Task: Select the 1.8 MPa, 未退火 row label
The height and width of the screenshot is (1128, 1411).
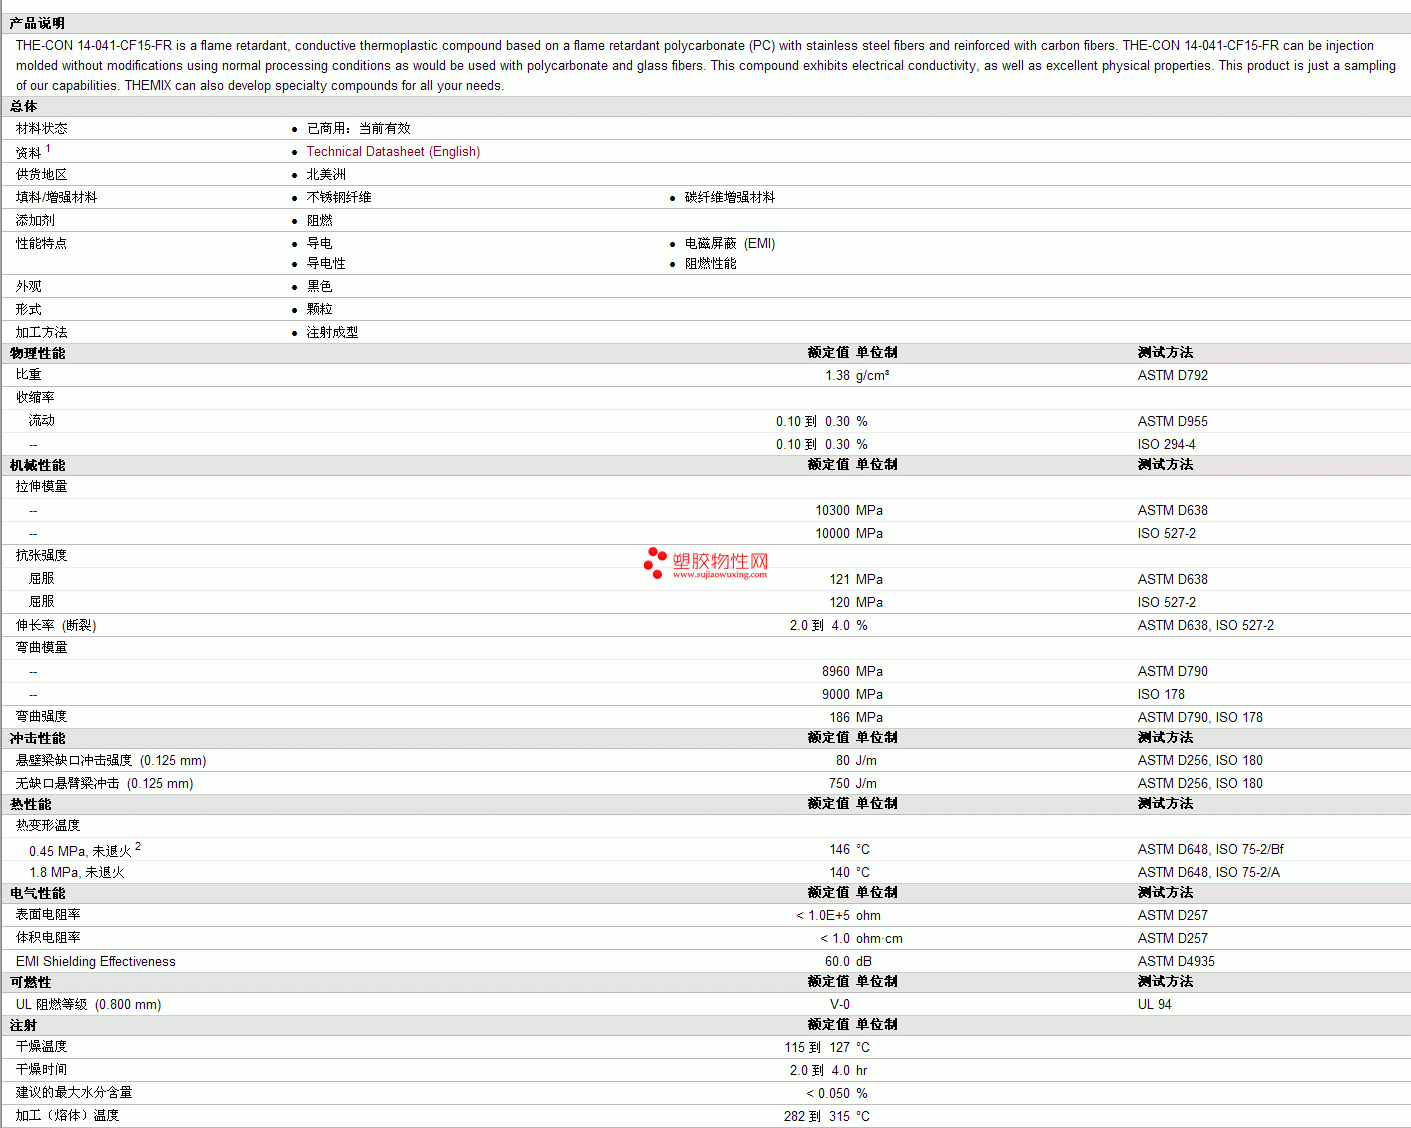Action: [x=77, y=873]
